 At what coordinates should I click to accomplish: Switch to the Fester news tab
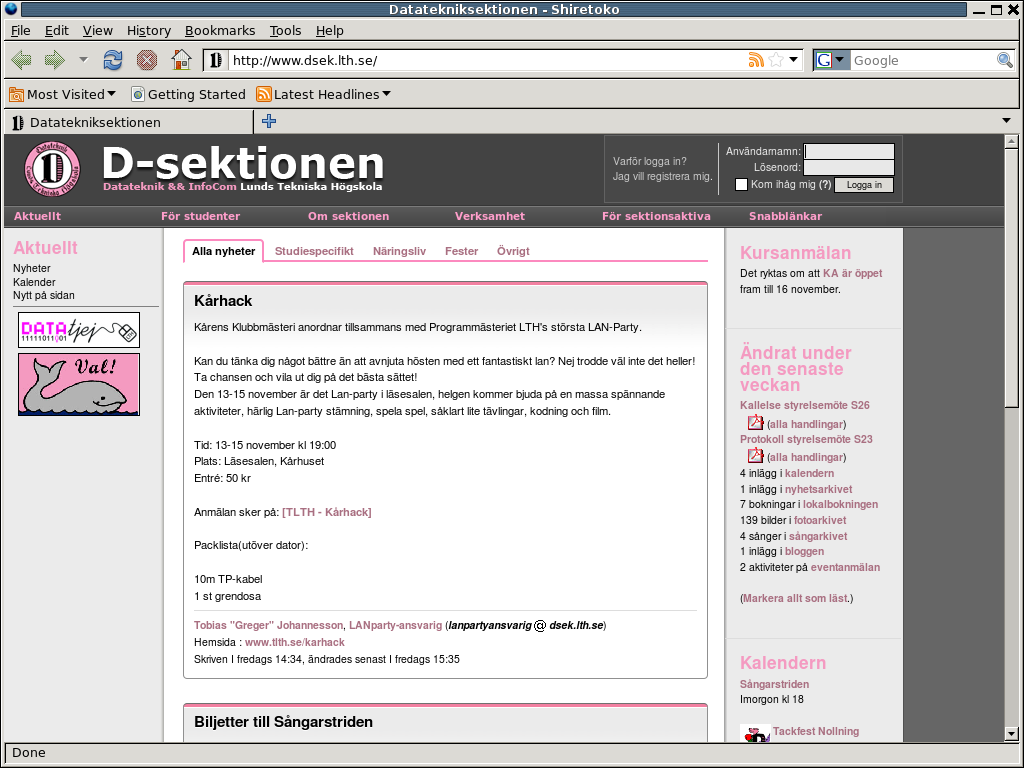[461, 251]
